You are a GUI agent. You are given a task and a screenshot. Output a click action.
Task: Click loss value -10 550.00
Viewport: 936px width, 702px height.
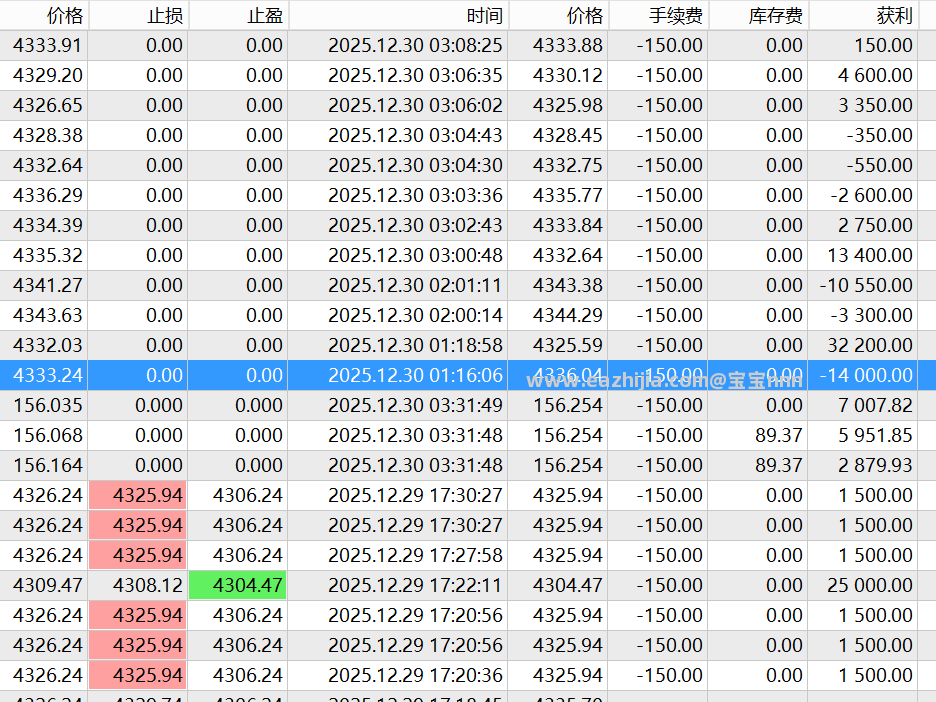[866, 285]
